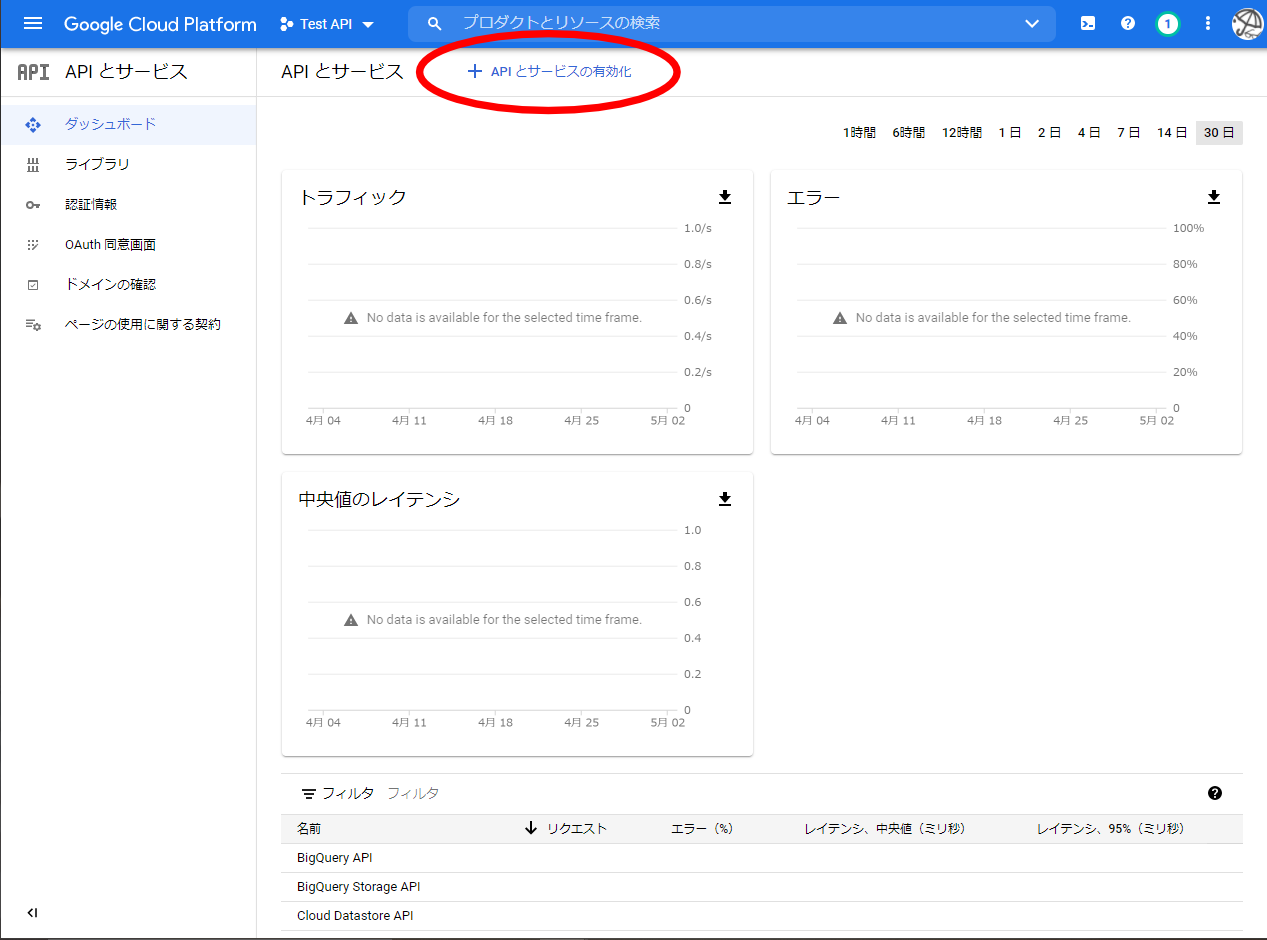
Task: Click the filter list icon
Action: coord(309,793)
